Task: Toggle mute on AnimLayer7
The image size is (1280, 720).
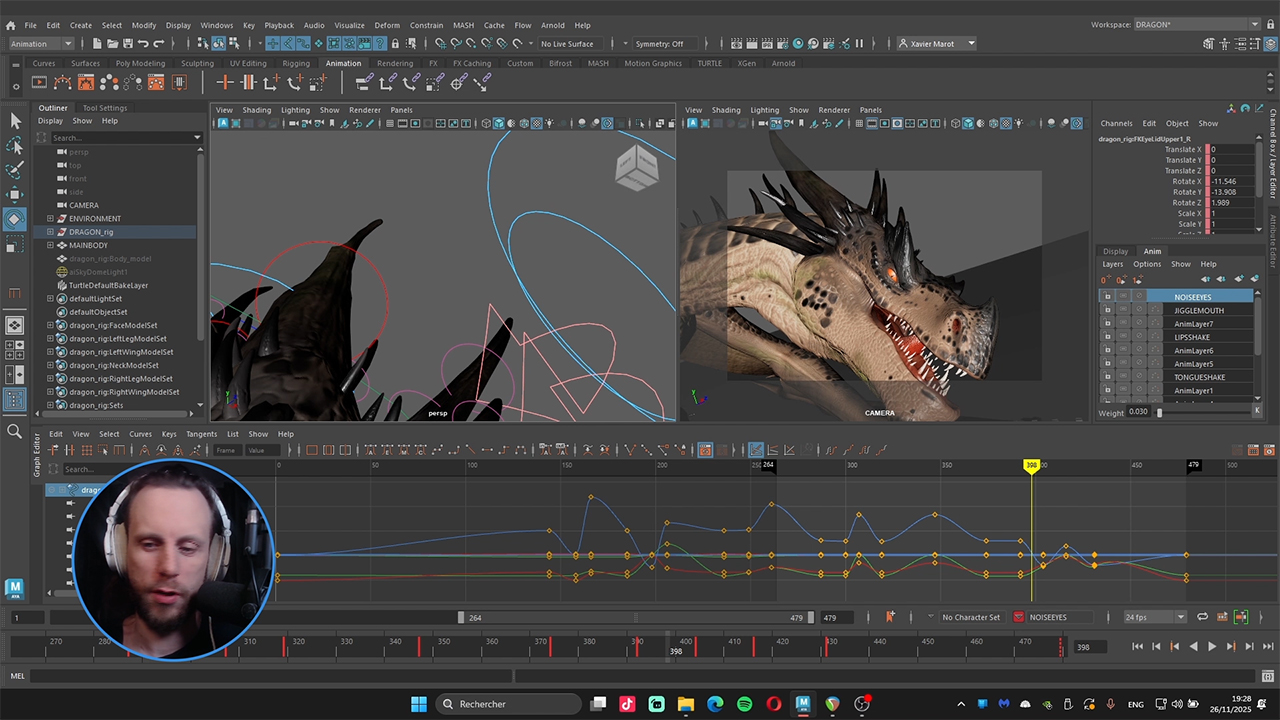Action: 1139,324
